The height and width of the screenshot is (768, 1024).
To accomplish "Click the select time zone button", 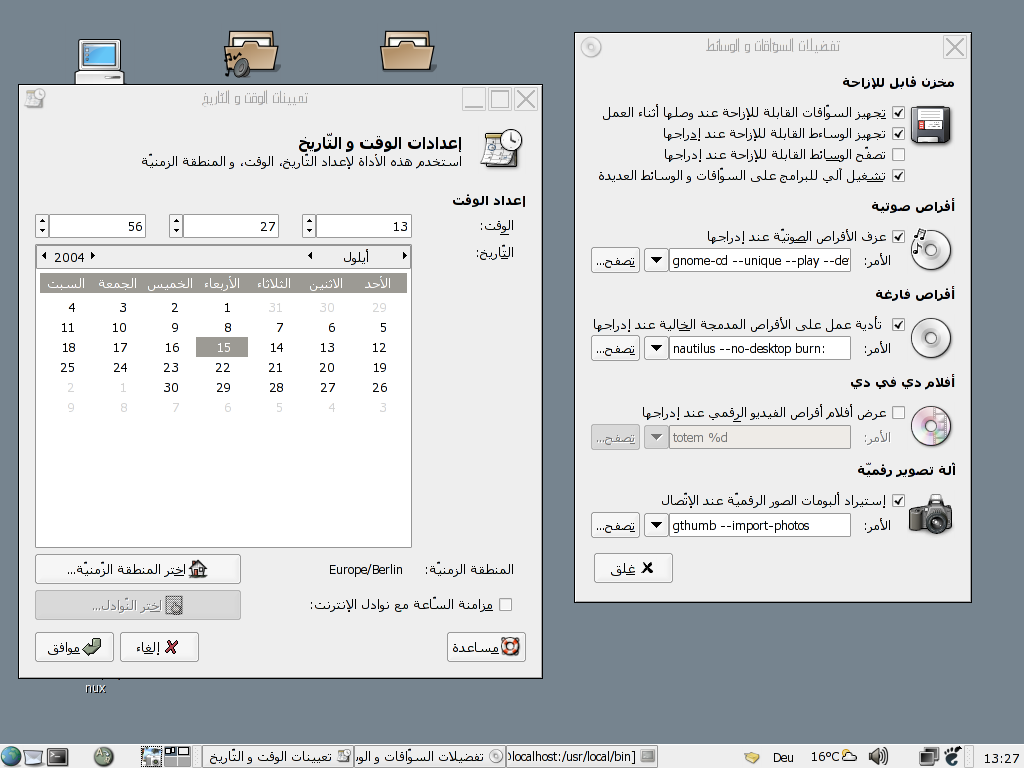I will point(138,569).
